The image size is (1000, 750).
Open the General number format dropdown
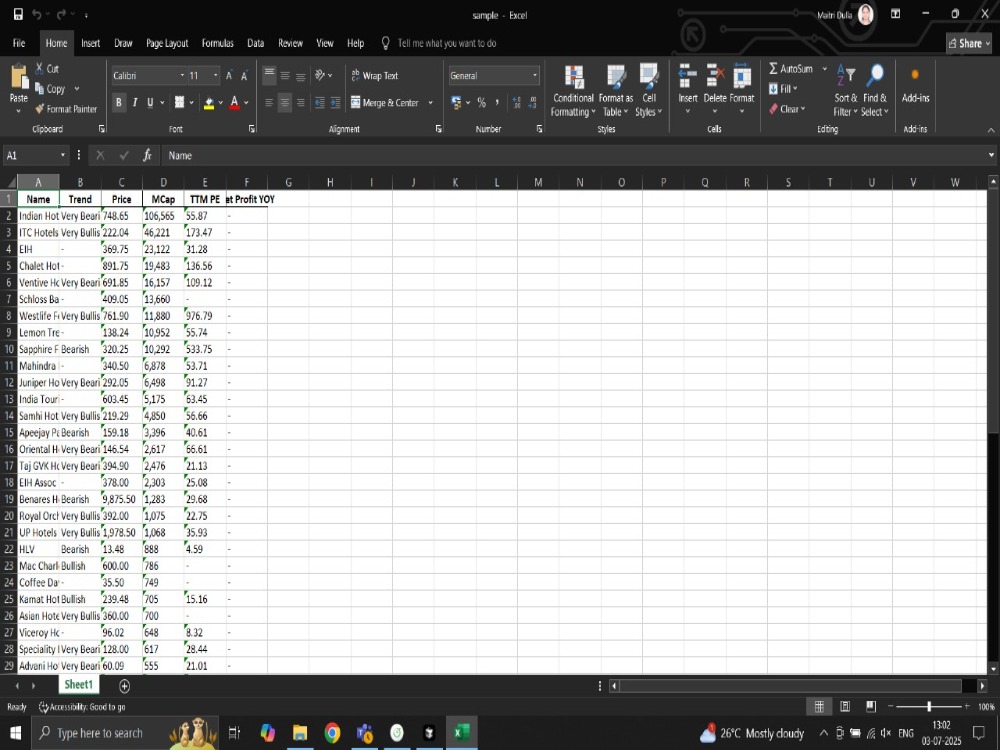click(x=534, y=75)
